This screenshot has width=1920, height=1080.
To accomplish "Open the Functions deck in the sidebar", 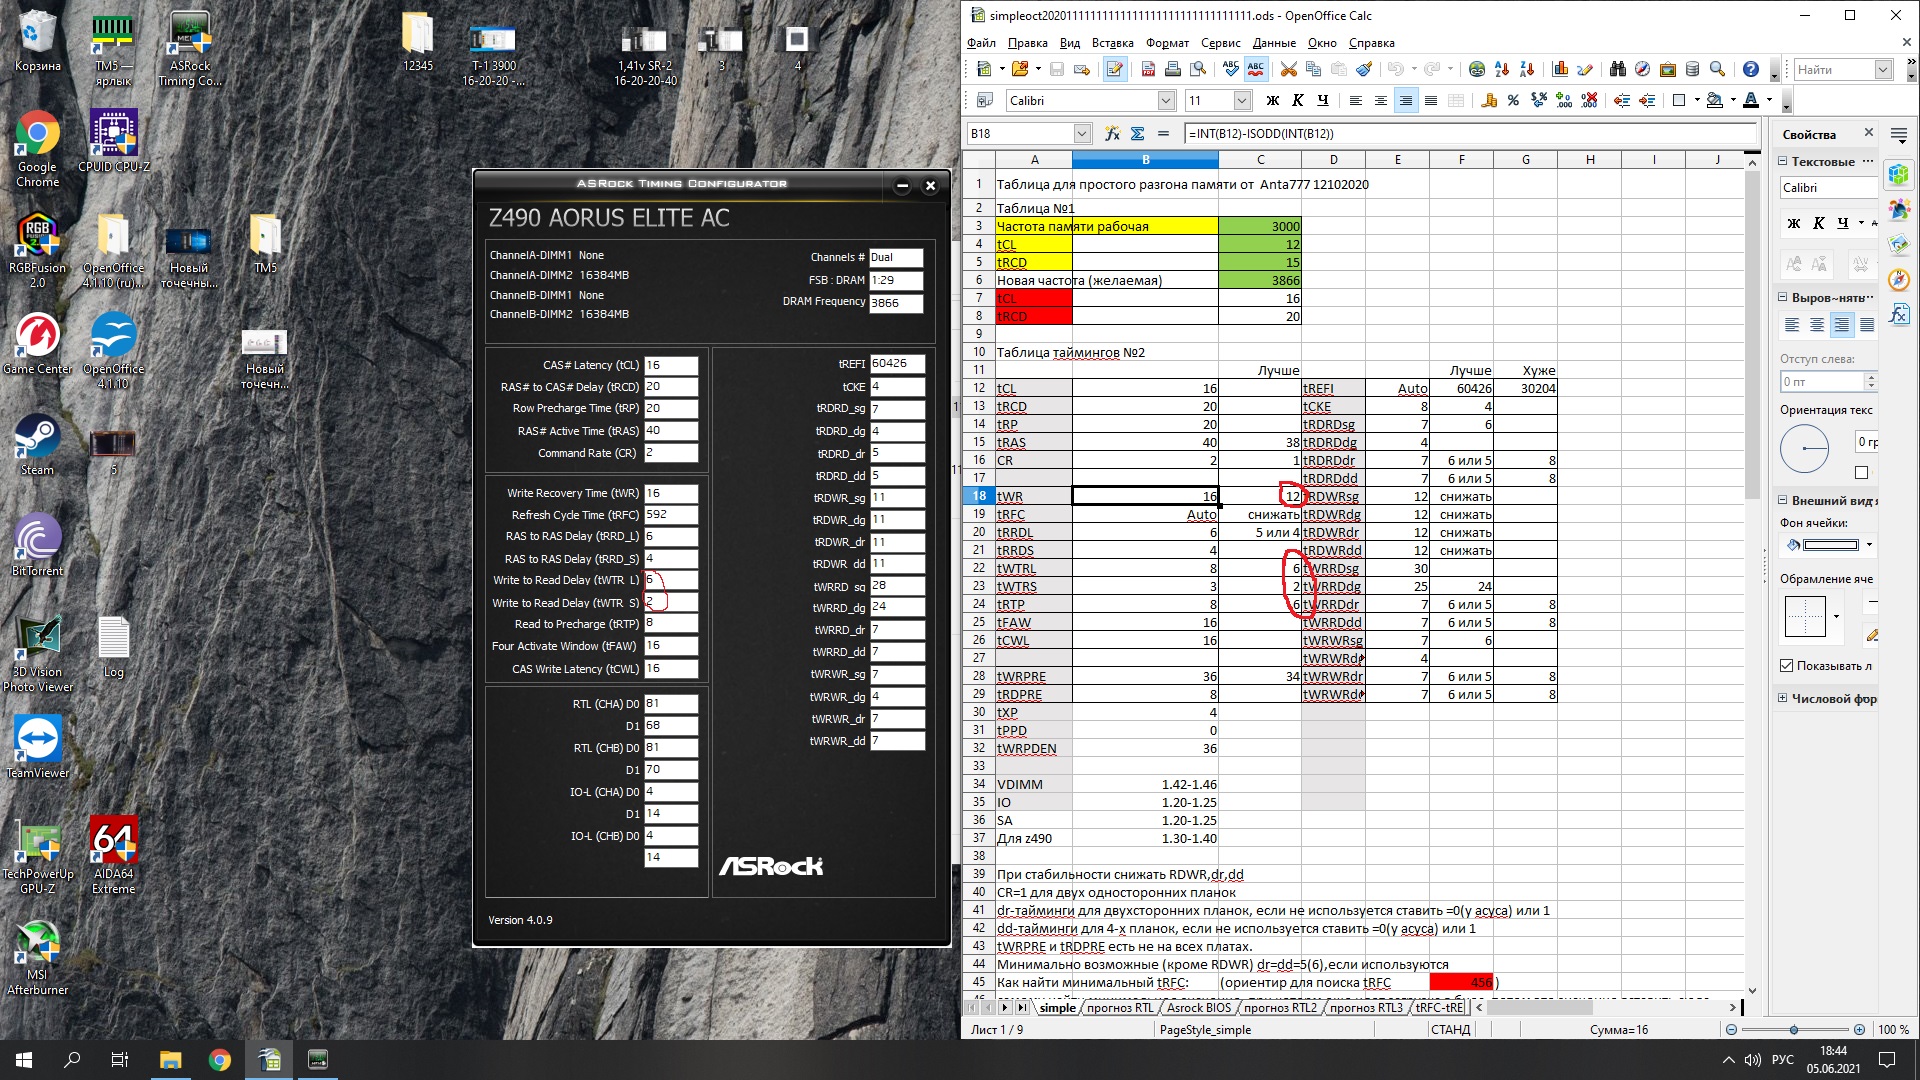I will click(1899, 316).
